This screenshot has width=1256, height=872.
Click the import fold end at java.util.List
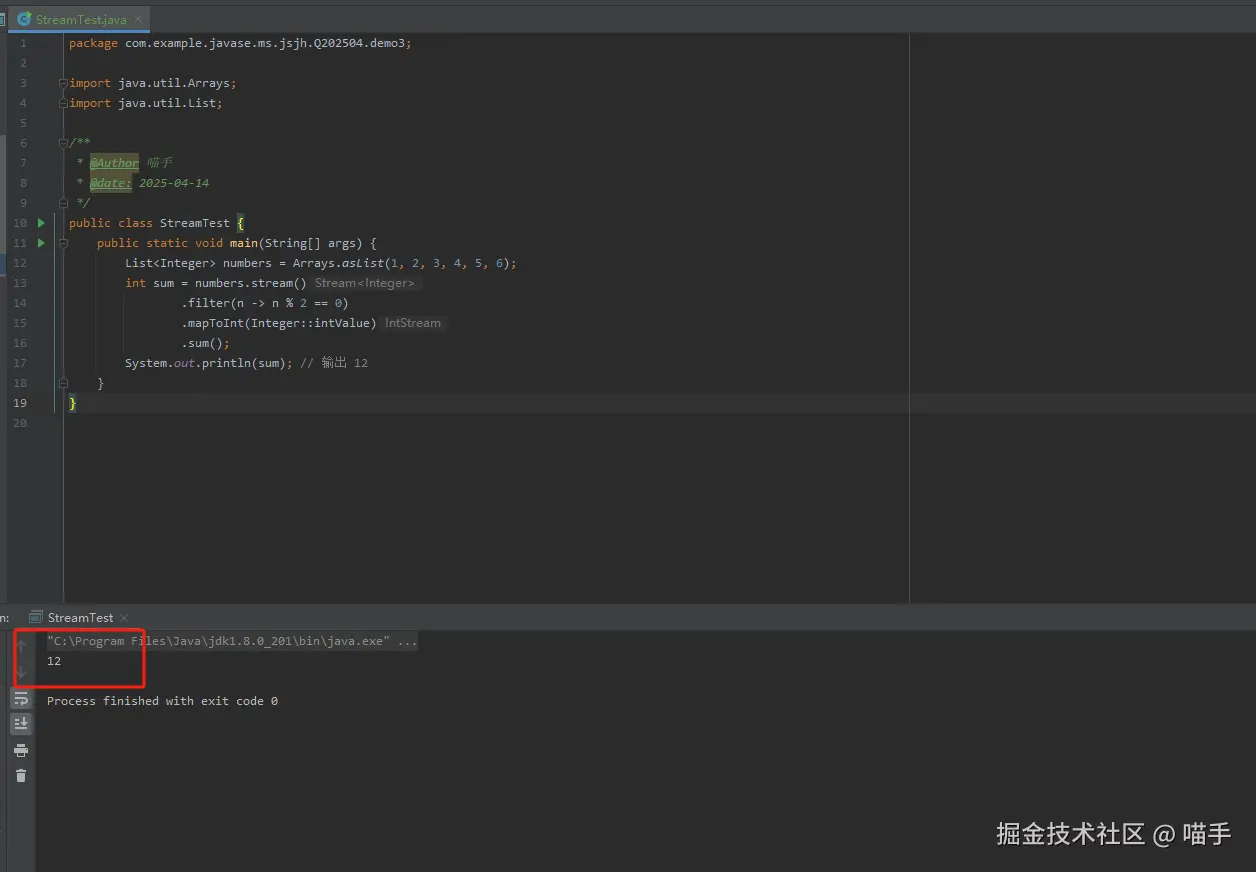[63, 103]
